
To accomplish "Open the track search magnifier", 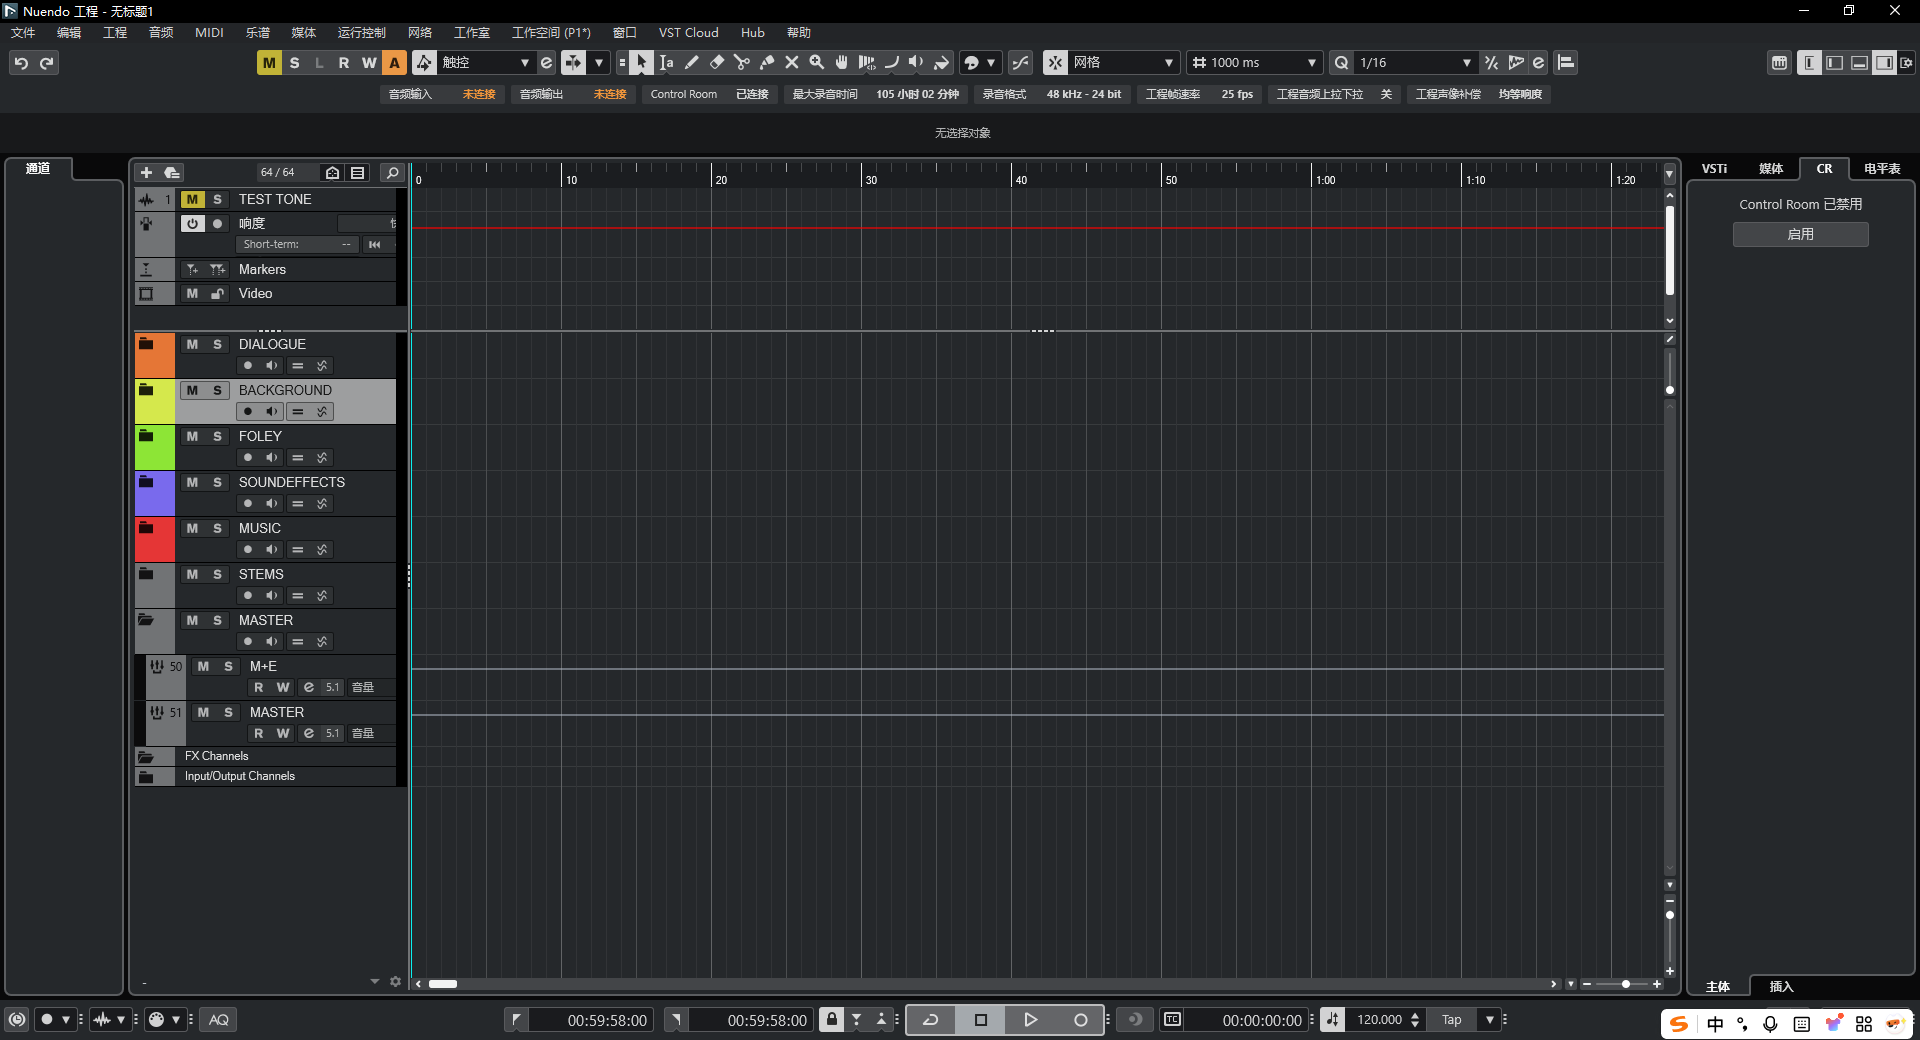I will 393,173.
